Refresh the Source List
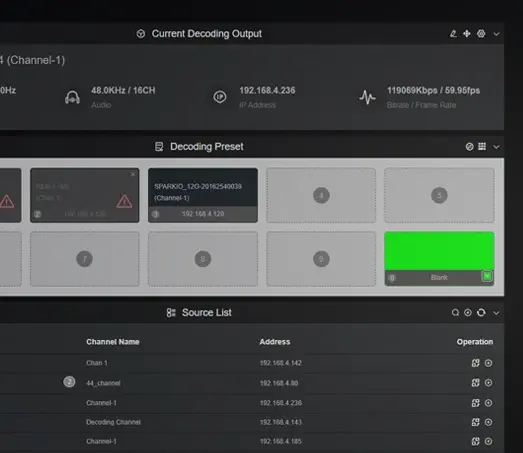This screenshot has width=523, height=453. pyautogui.click(x=481, y=313)
